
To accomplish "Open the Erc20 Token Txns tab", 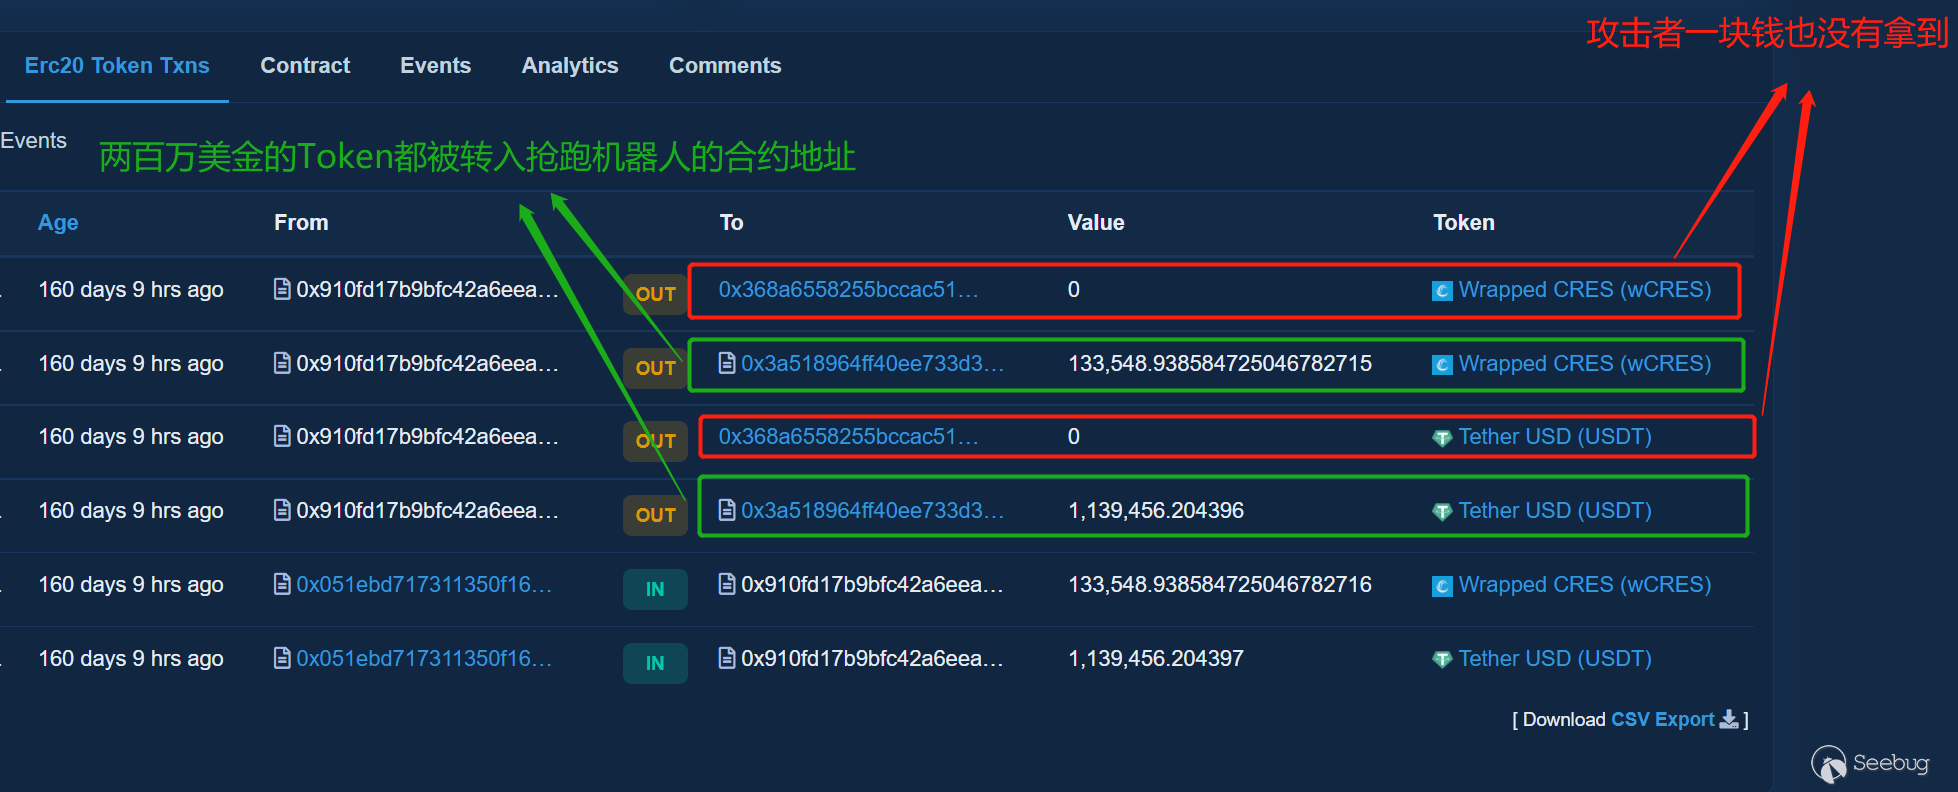I will [117, 66].
